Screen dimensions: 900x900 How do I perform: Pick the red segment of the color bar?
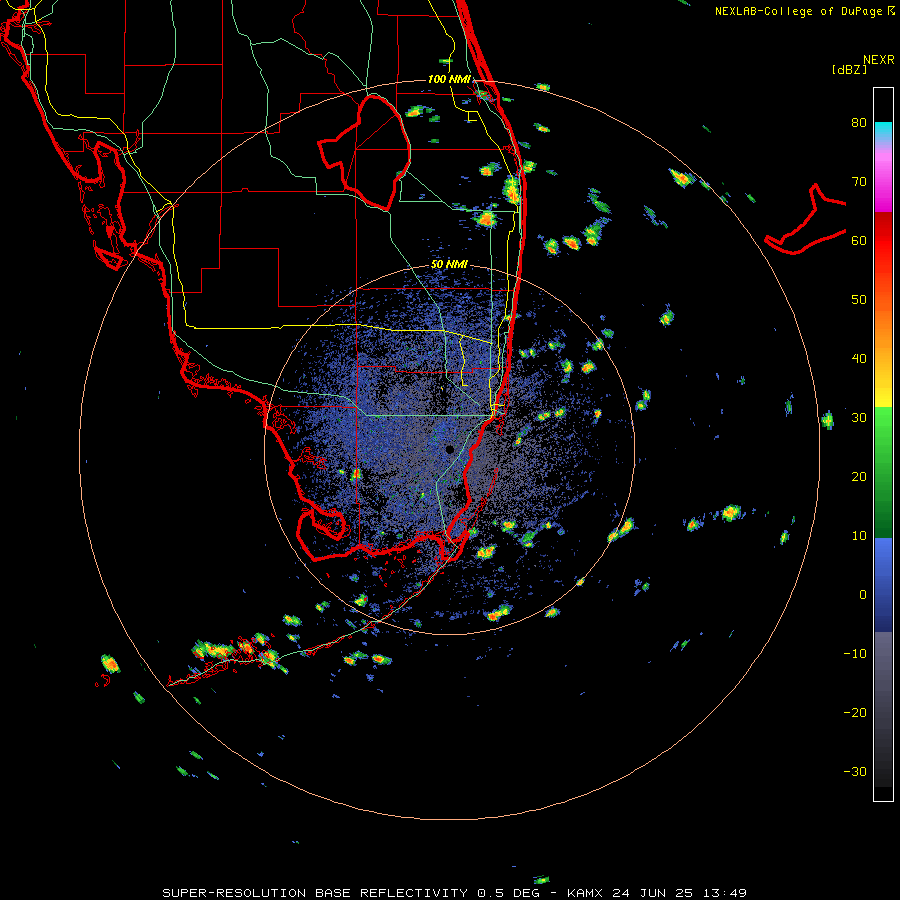pos(883,235)
